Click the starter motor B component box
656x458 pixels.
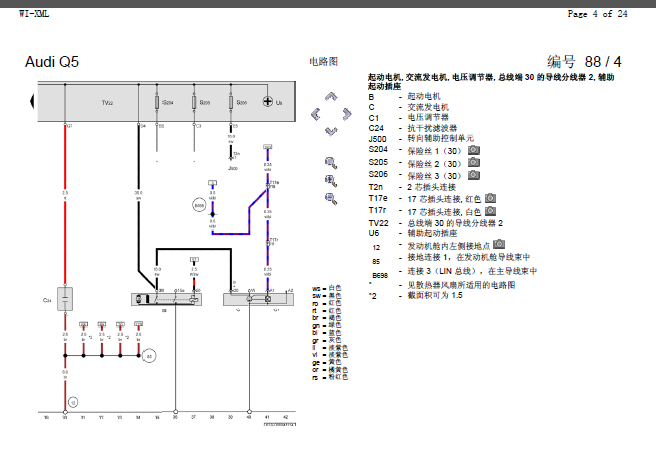point(167,299)
